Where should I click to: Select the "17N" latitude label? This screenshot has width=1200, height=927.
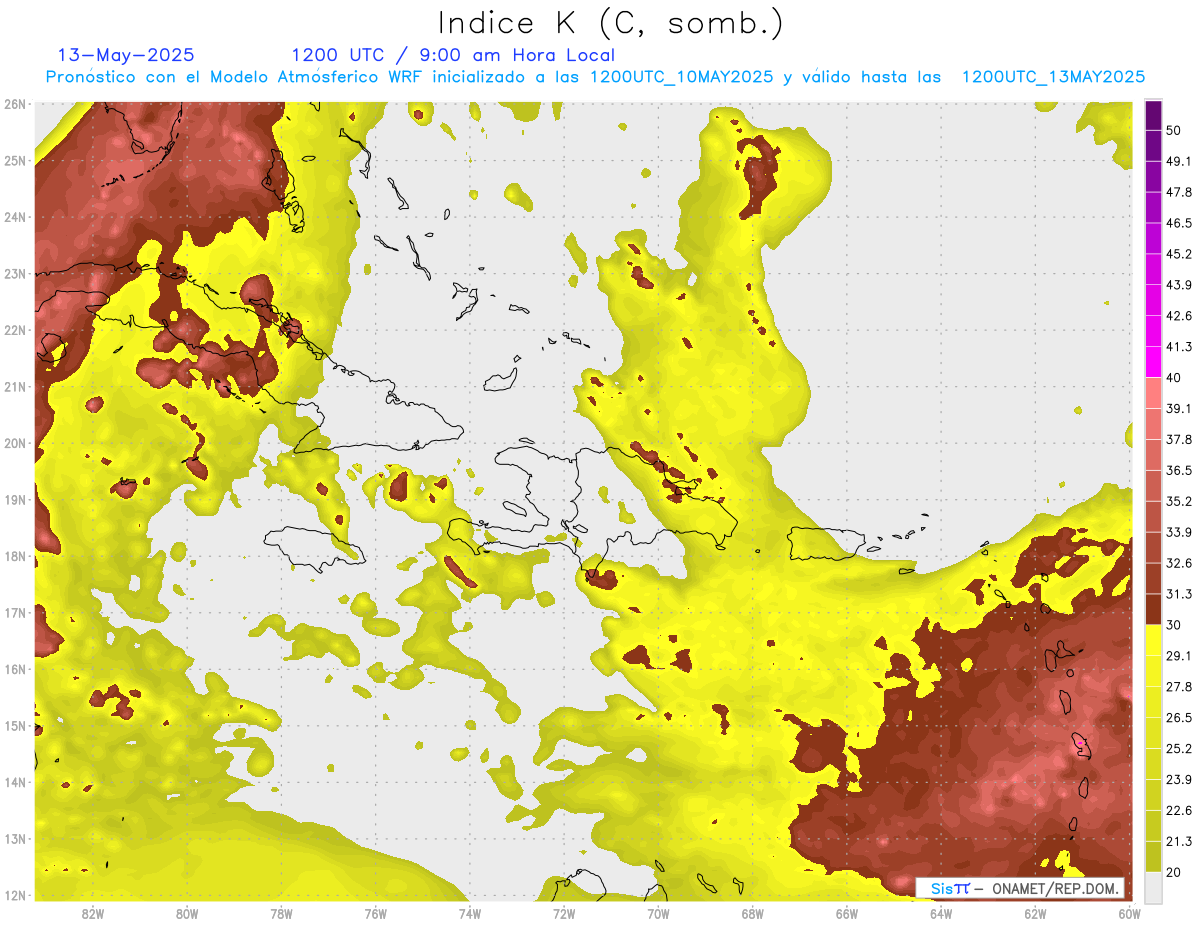pyautogui.click(x=15, y=612)
